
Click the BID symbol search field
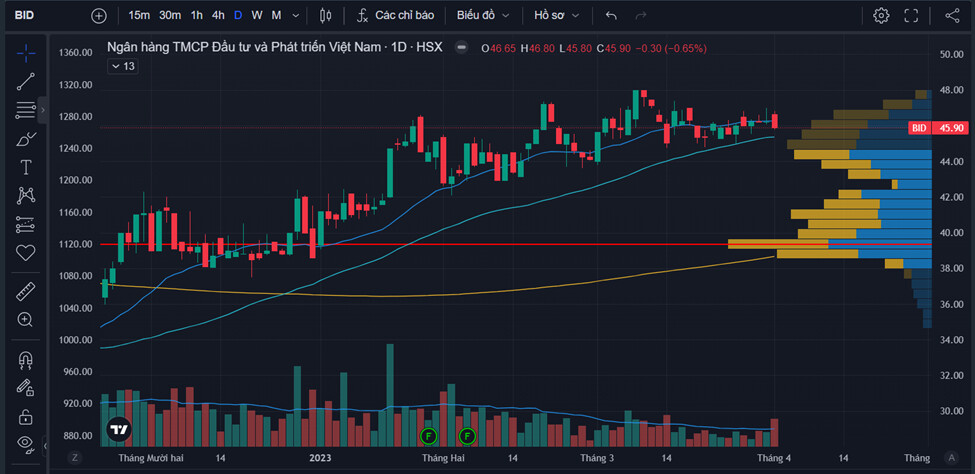[x=40, y=16]
